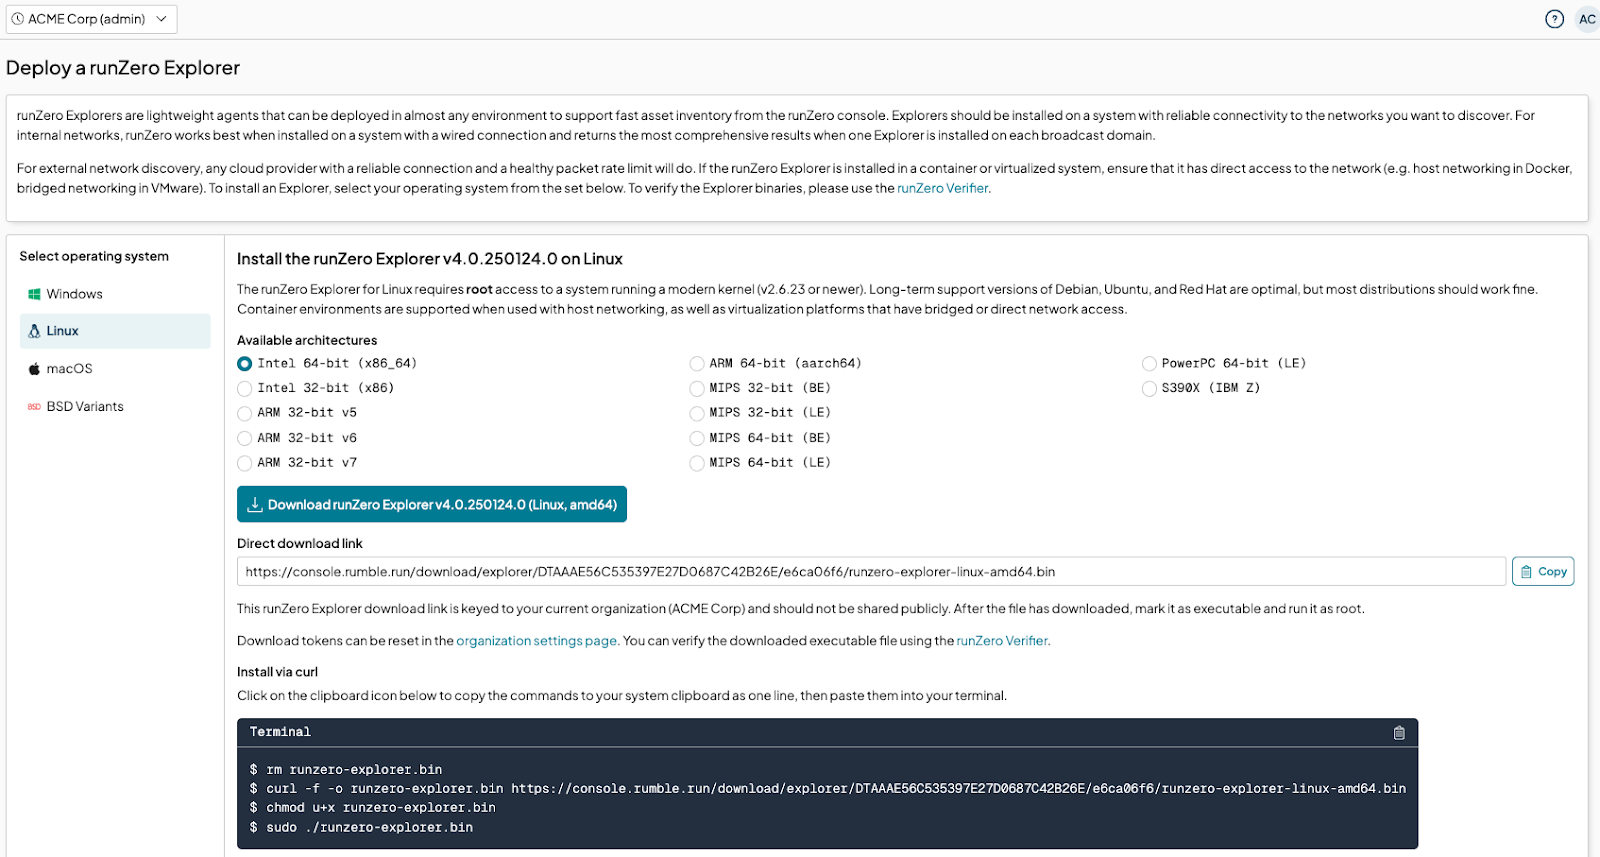Click the BSD icon in sidebar
This screenshot has height=857, width=1600.
34,407
